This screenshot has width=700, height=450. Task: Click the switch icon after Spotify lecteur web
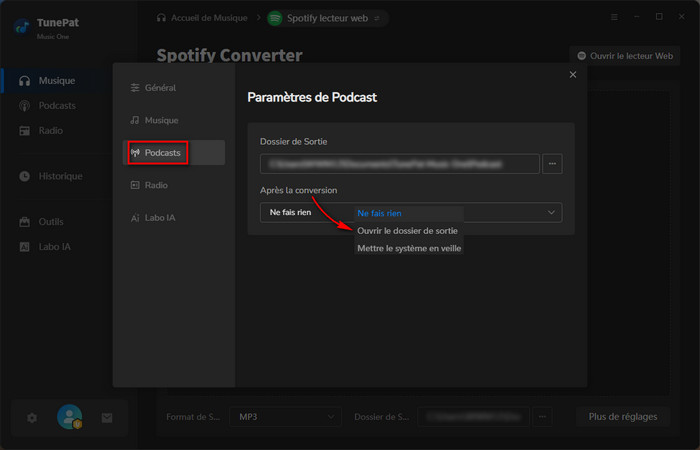tap(377, 18)
